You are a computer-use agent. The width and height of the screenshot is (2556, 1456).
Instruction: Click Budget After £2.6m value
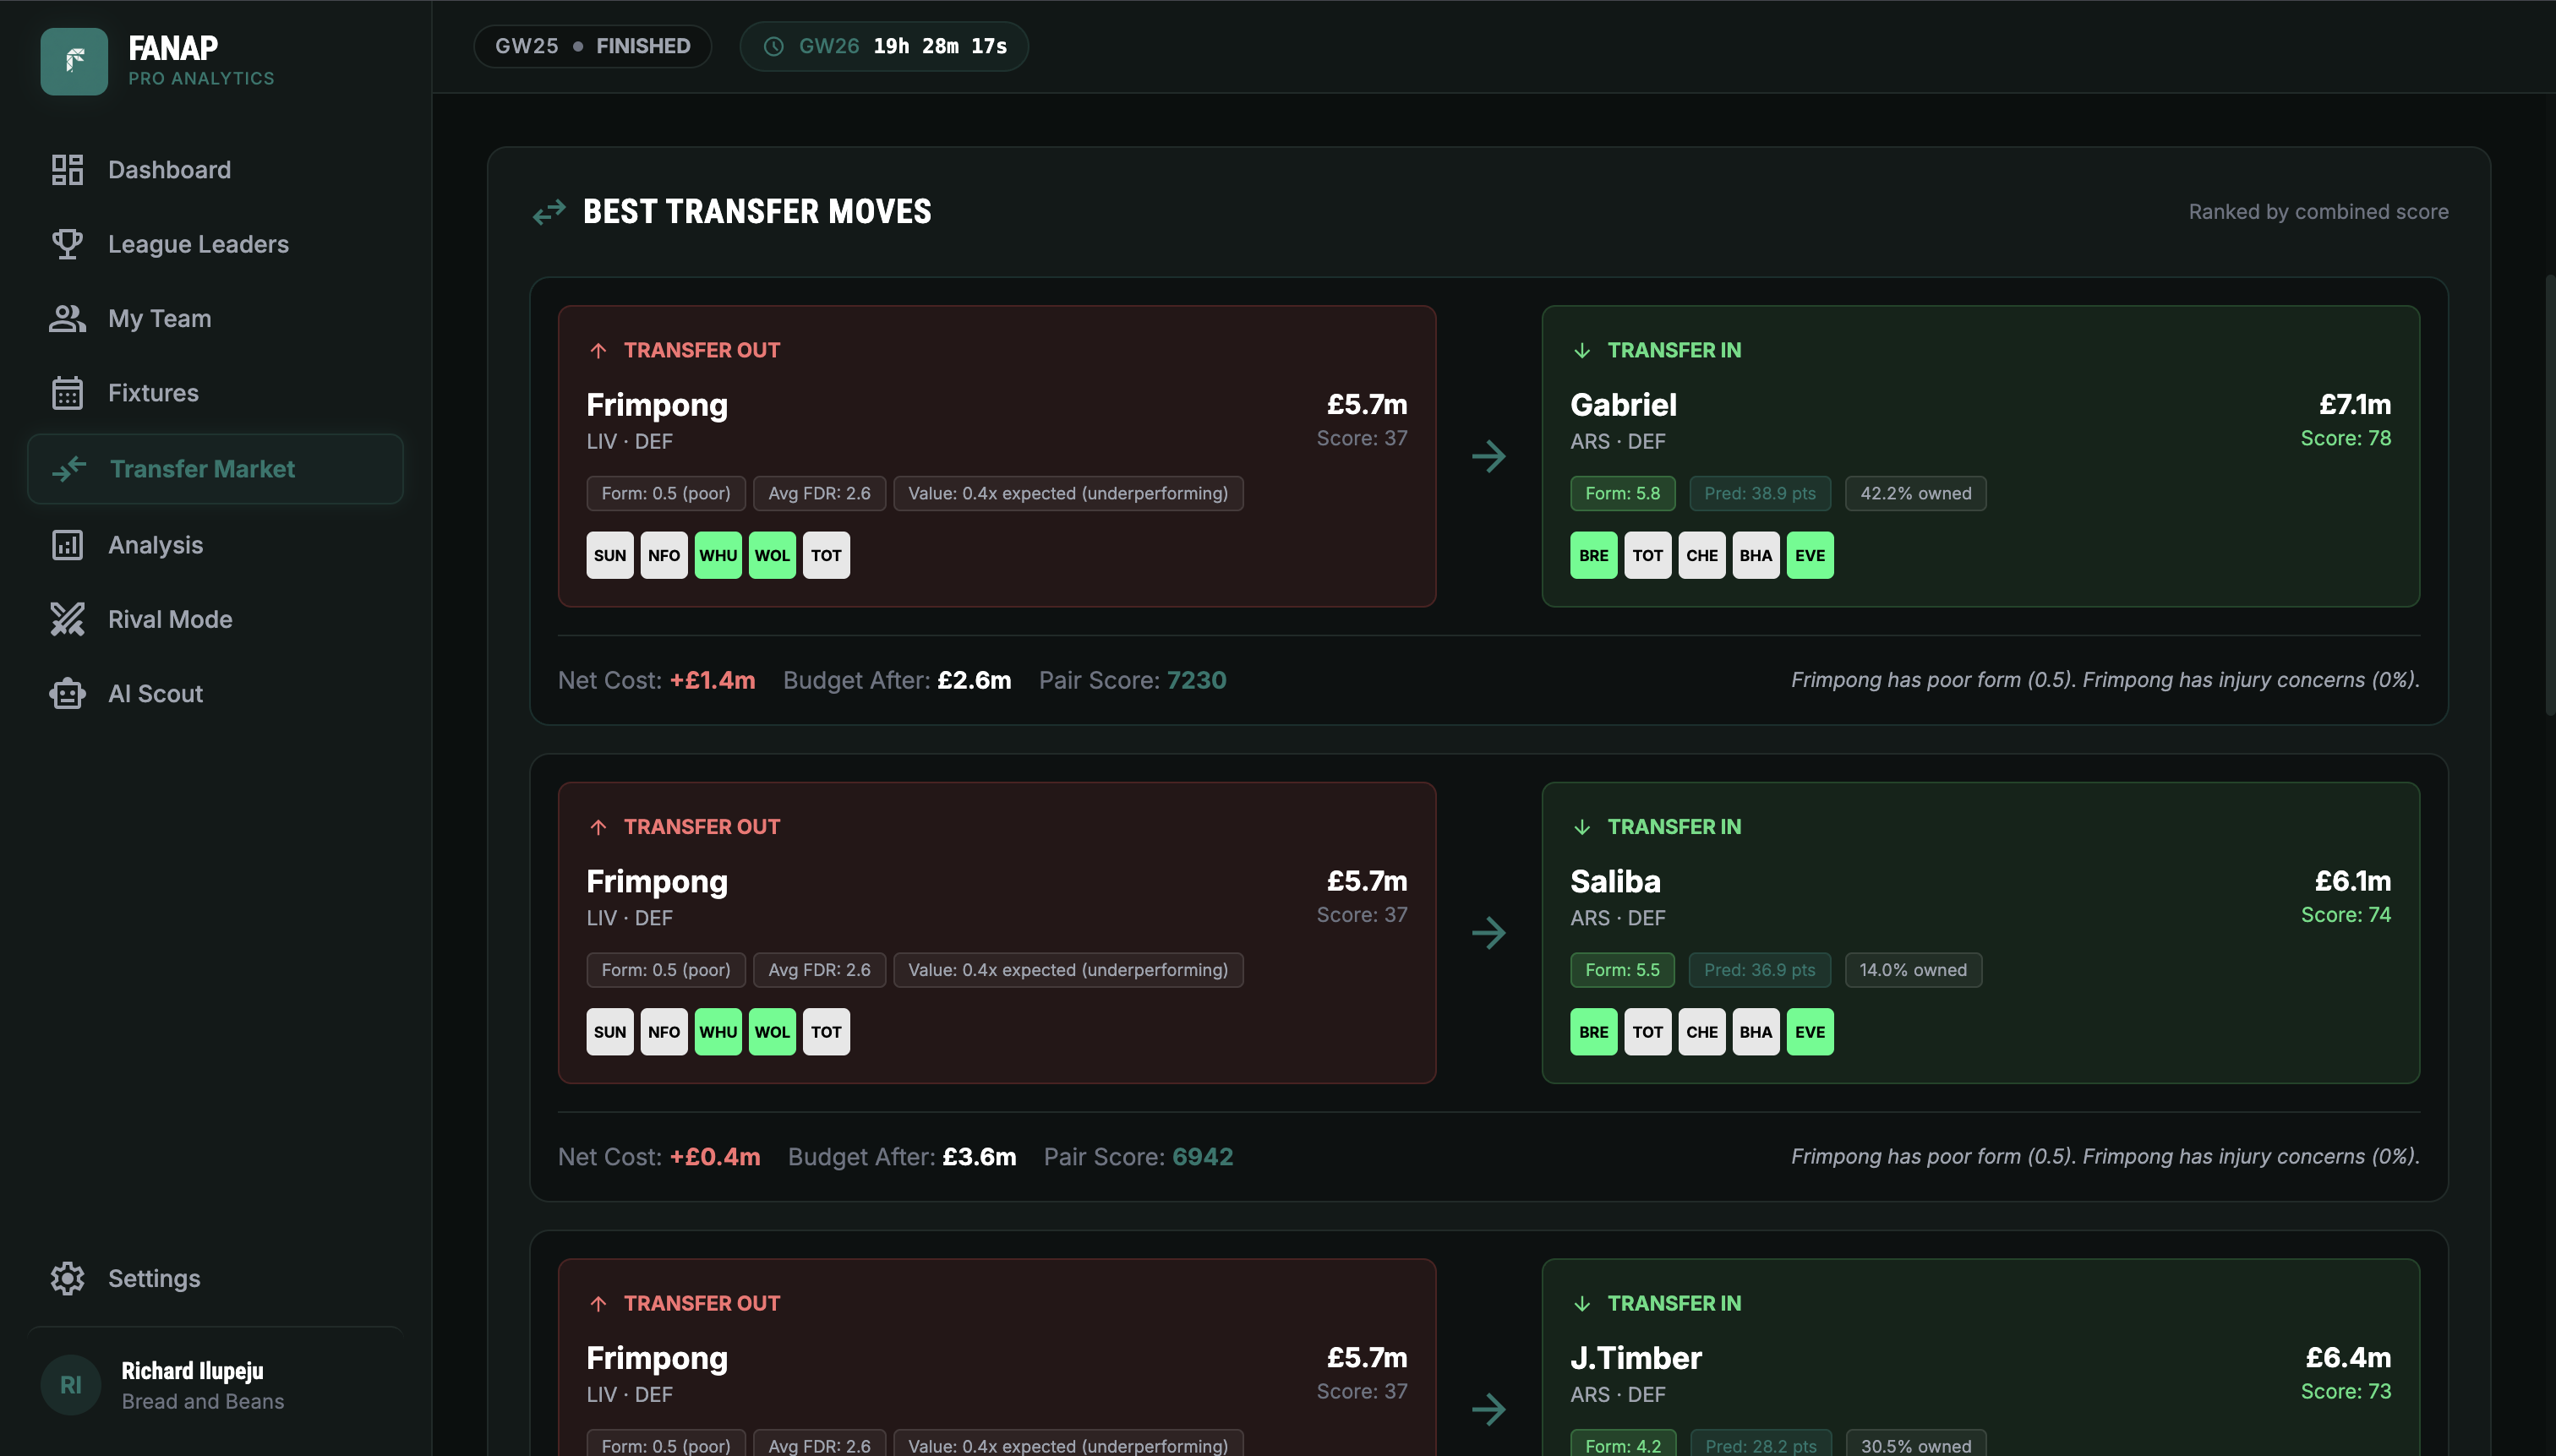click(x=974, y=680)
